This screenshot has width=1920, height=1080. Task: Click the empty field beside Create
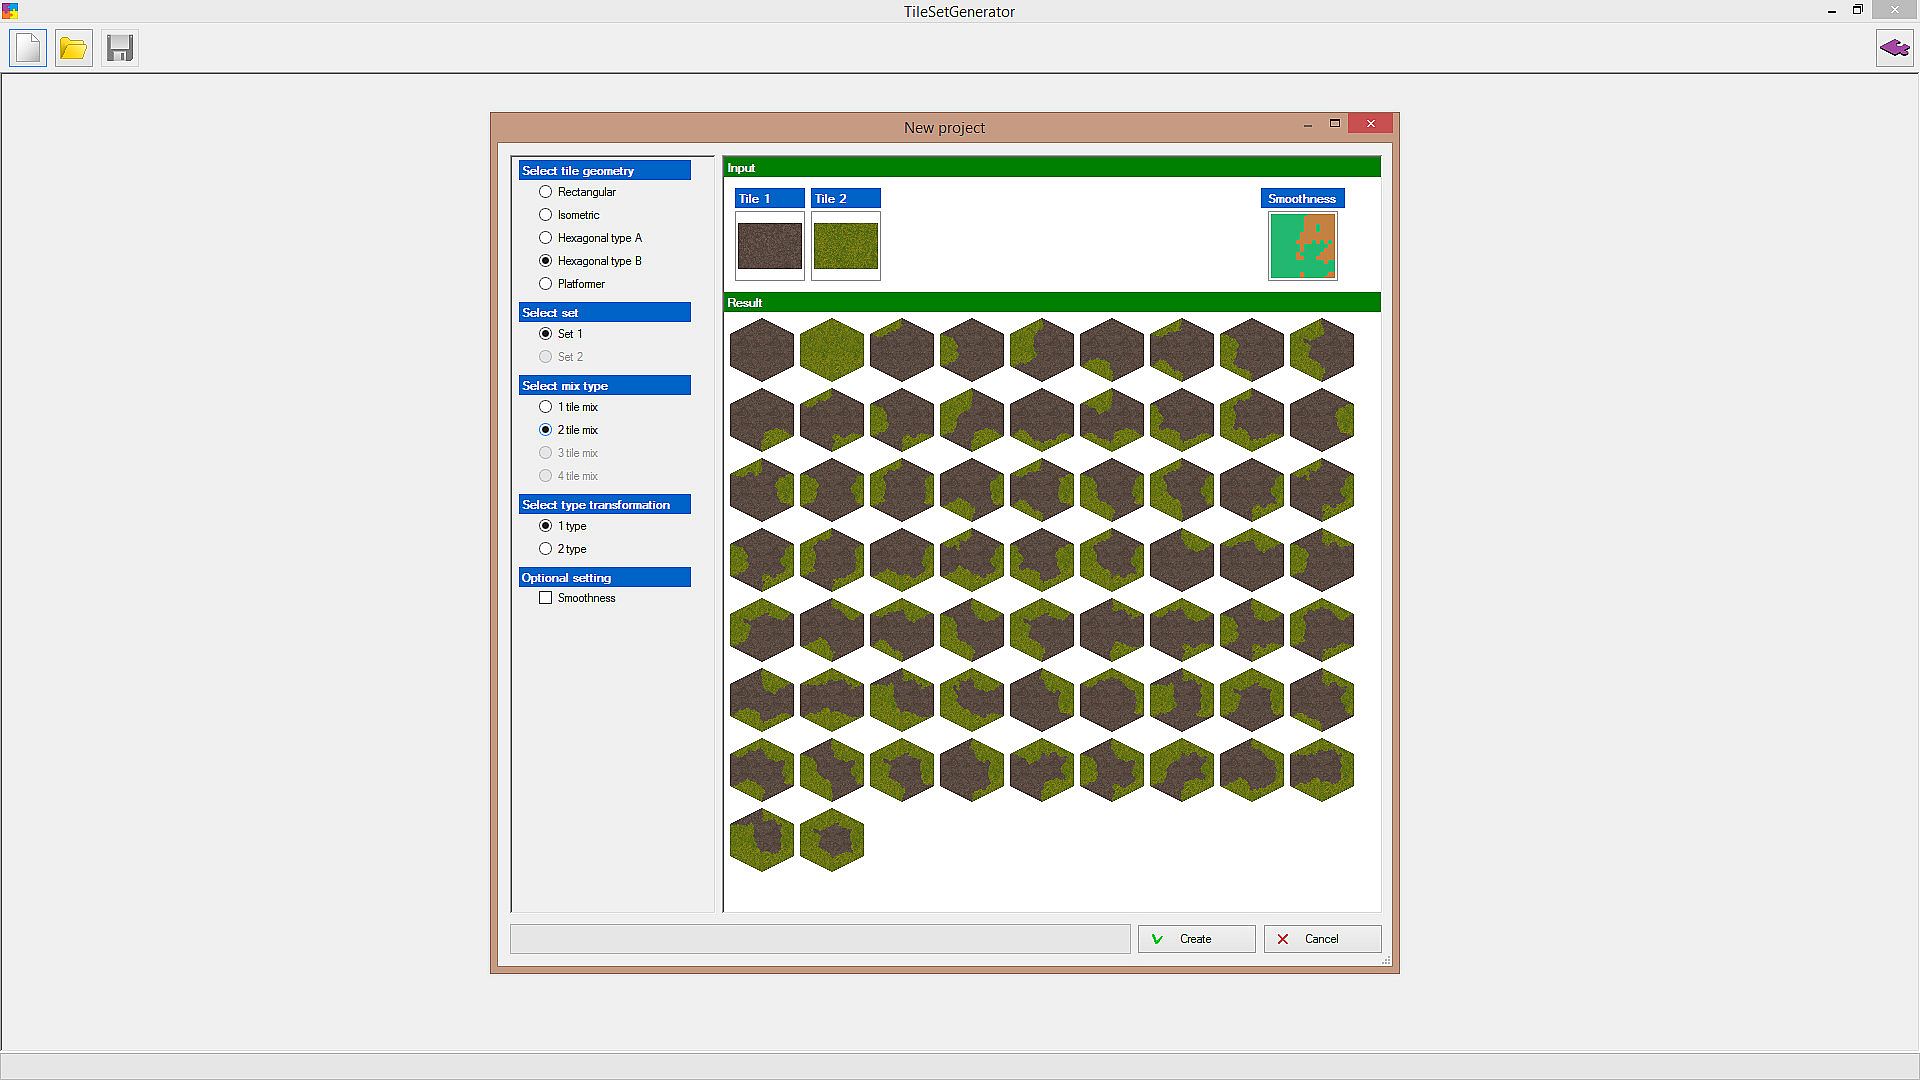(820, 939)
